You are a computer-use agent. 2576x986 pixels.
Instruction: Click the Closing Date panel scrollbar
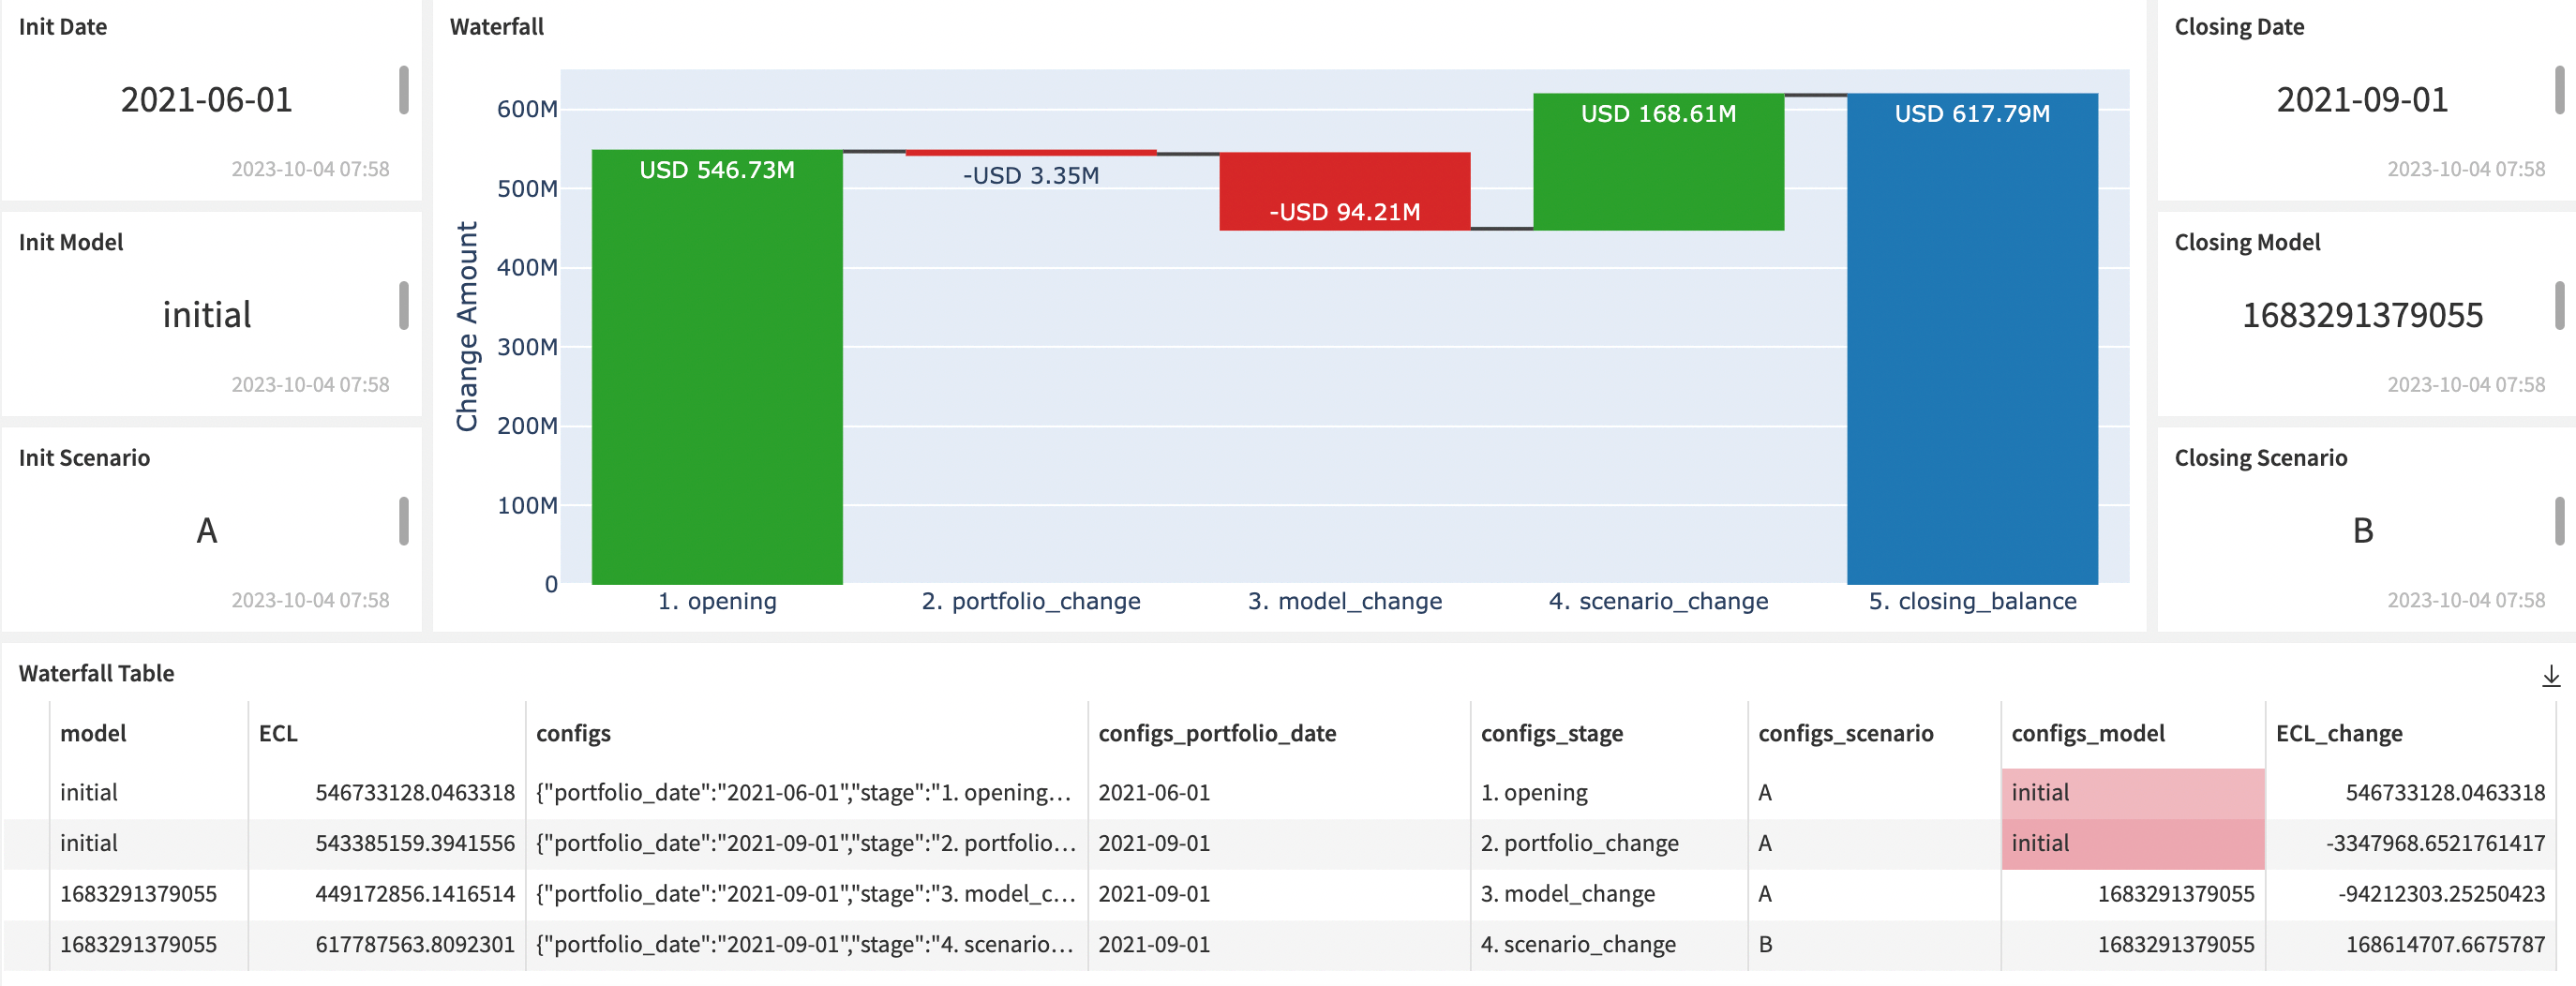pyautogui.click(x=2559, y=90)
